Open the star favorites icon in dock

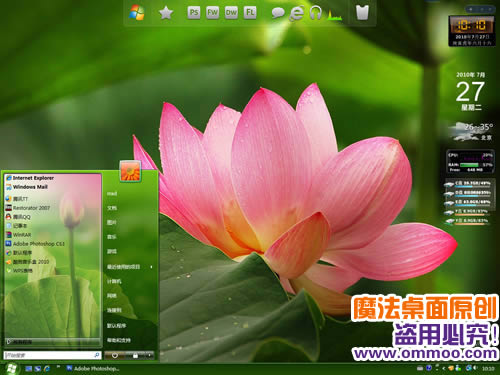(166, 13)
